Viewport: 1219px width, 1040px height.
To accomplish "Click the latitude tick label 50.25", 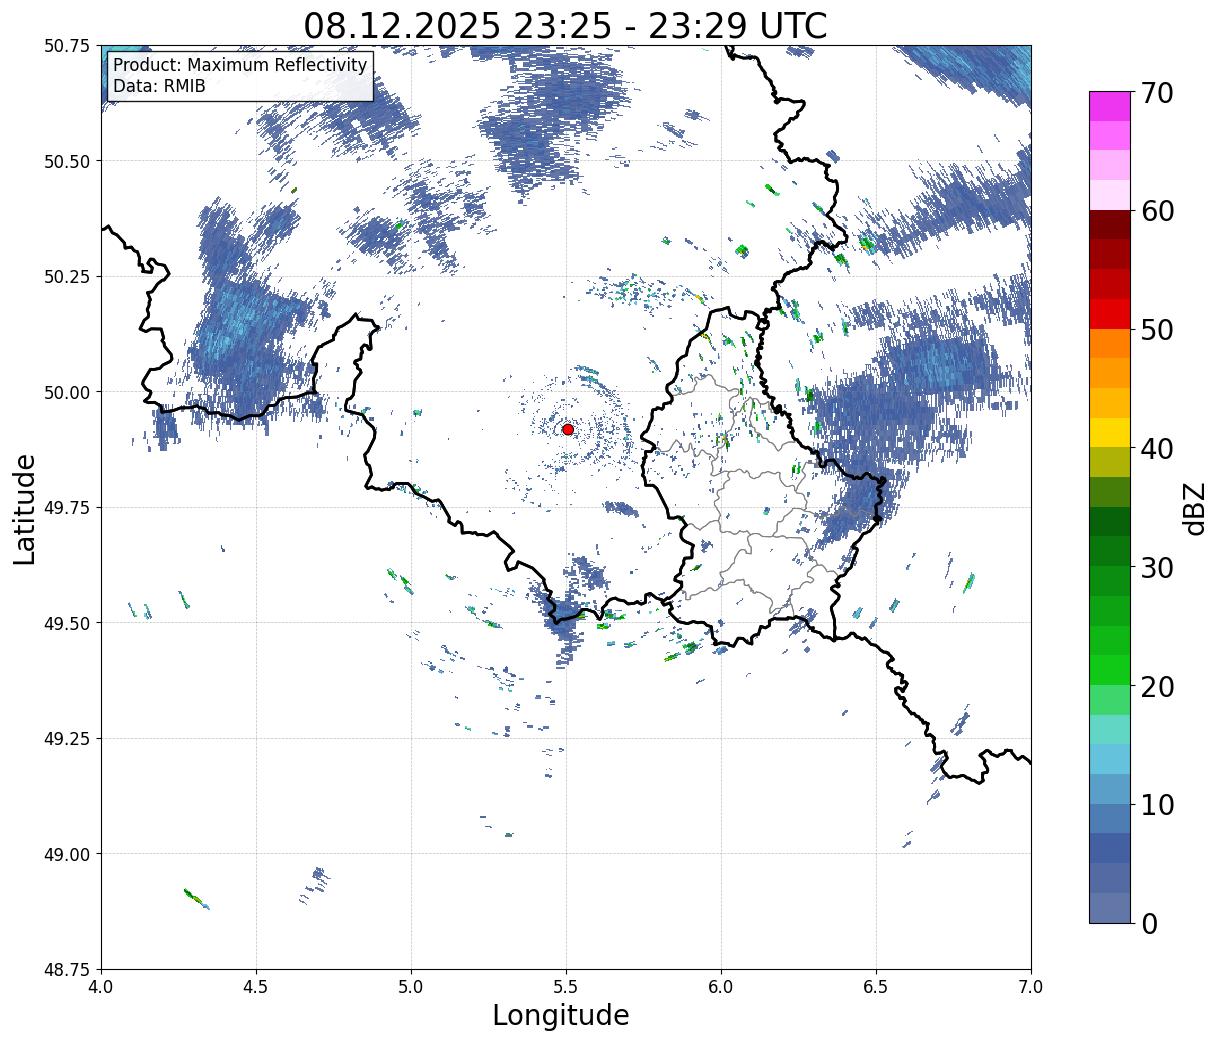I will pyautogui.click(x=66, y=276).
